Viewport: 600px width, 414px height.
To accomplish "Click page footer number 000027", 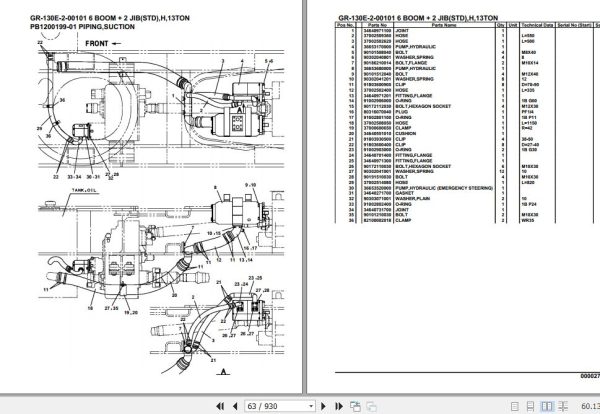I will (590, 377).
